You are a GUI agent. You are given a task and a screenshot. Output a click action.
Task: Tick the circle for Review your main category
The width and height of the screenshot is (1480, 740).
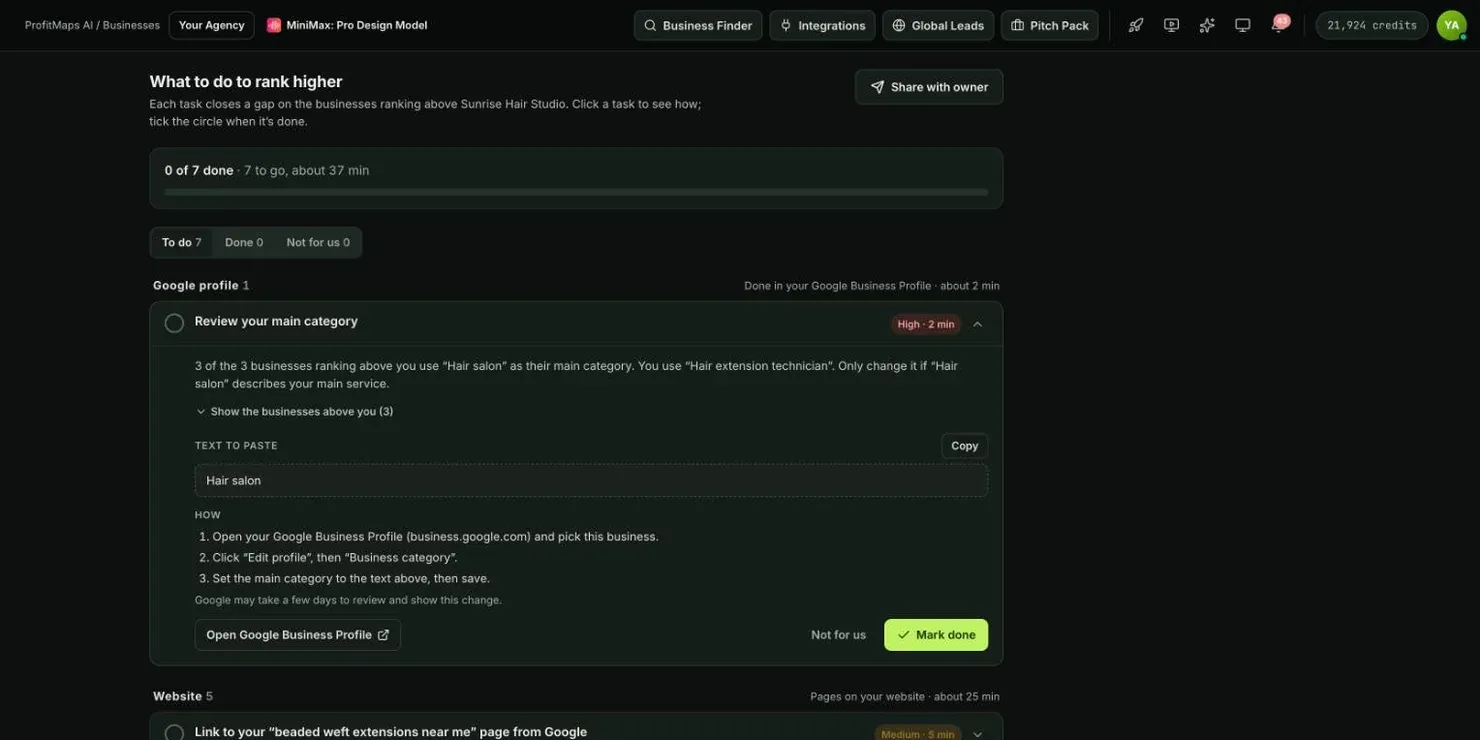tap(174, 323)
